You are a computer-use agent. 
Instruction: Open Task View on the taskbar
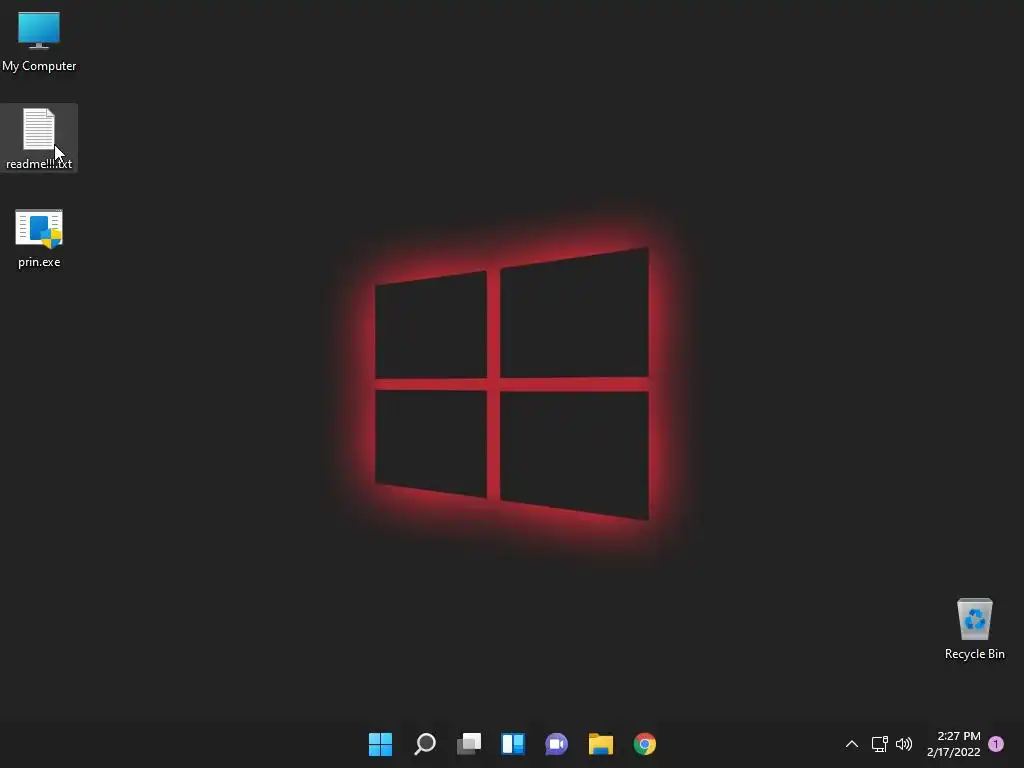[x=469, y=744]
